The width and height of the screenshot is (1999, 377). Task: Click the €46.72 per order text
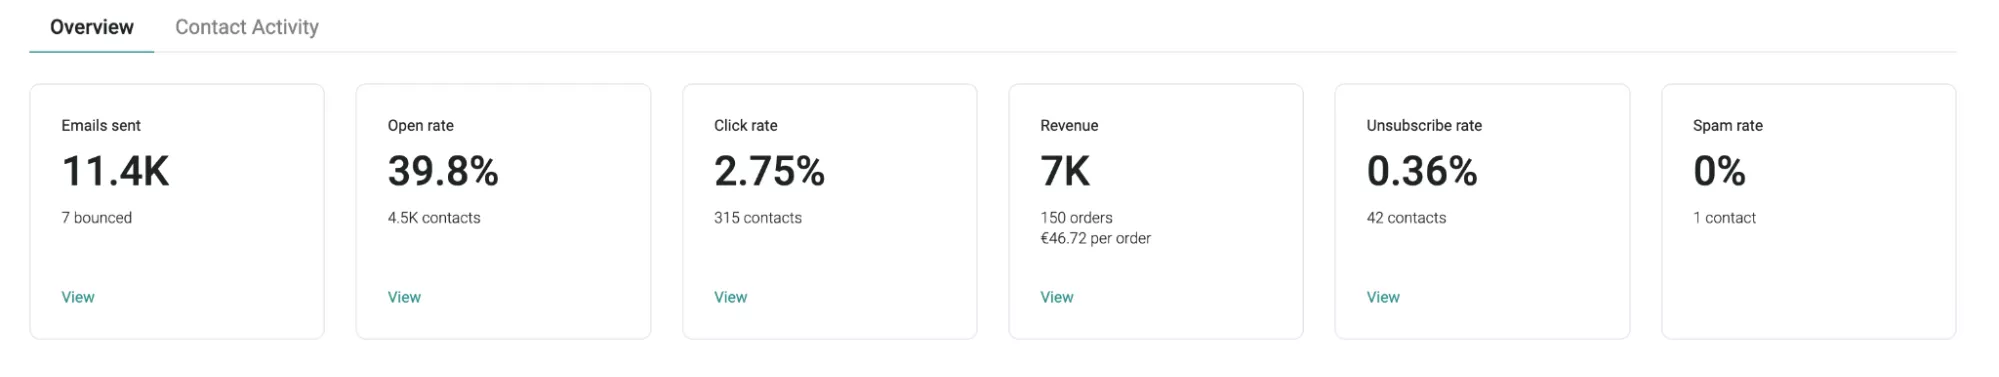[1096, 238]
